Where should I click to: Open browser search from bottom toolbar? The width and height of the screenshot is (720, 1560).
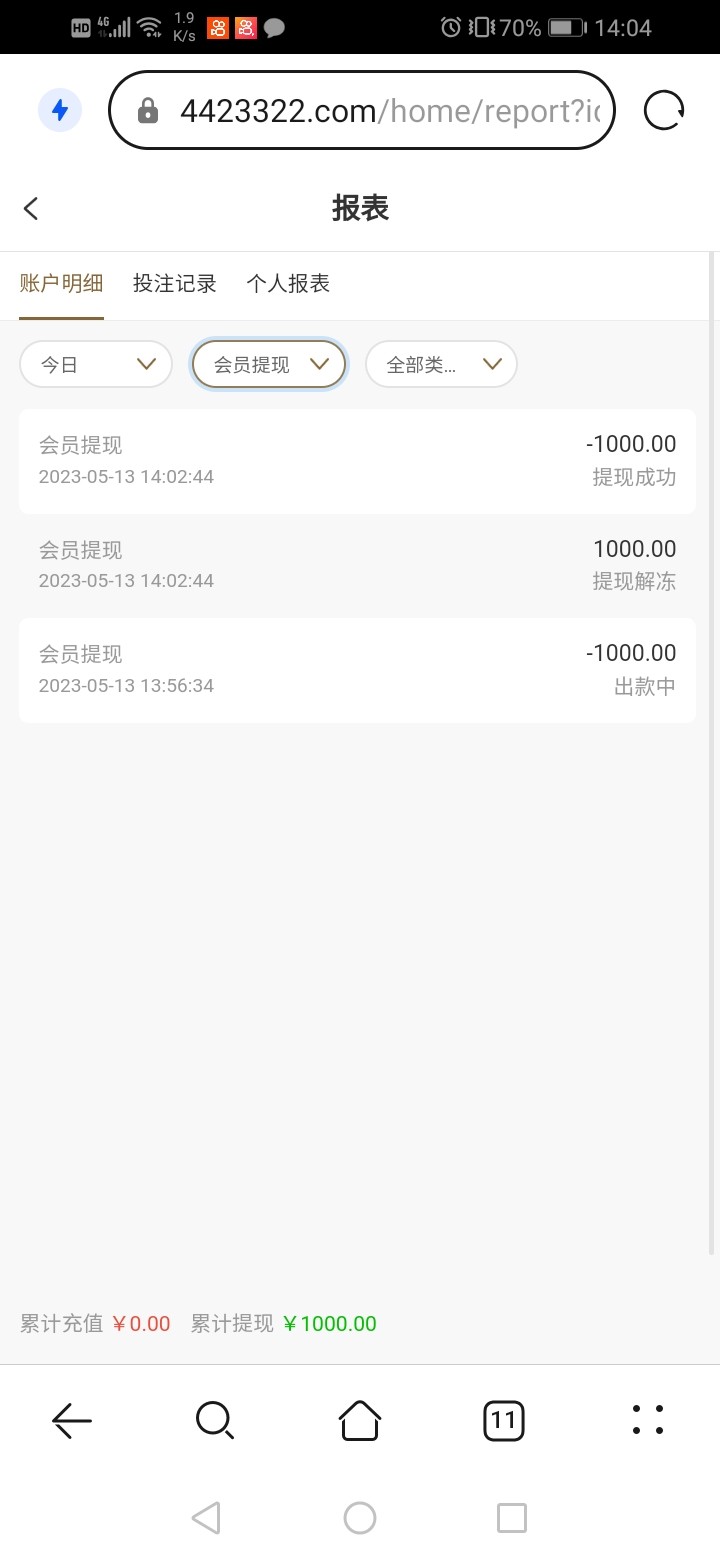coord(215,1419)
